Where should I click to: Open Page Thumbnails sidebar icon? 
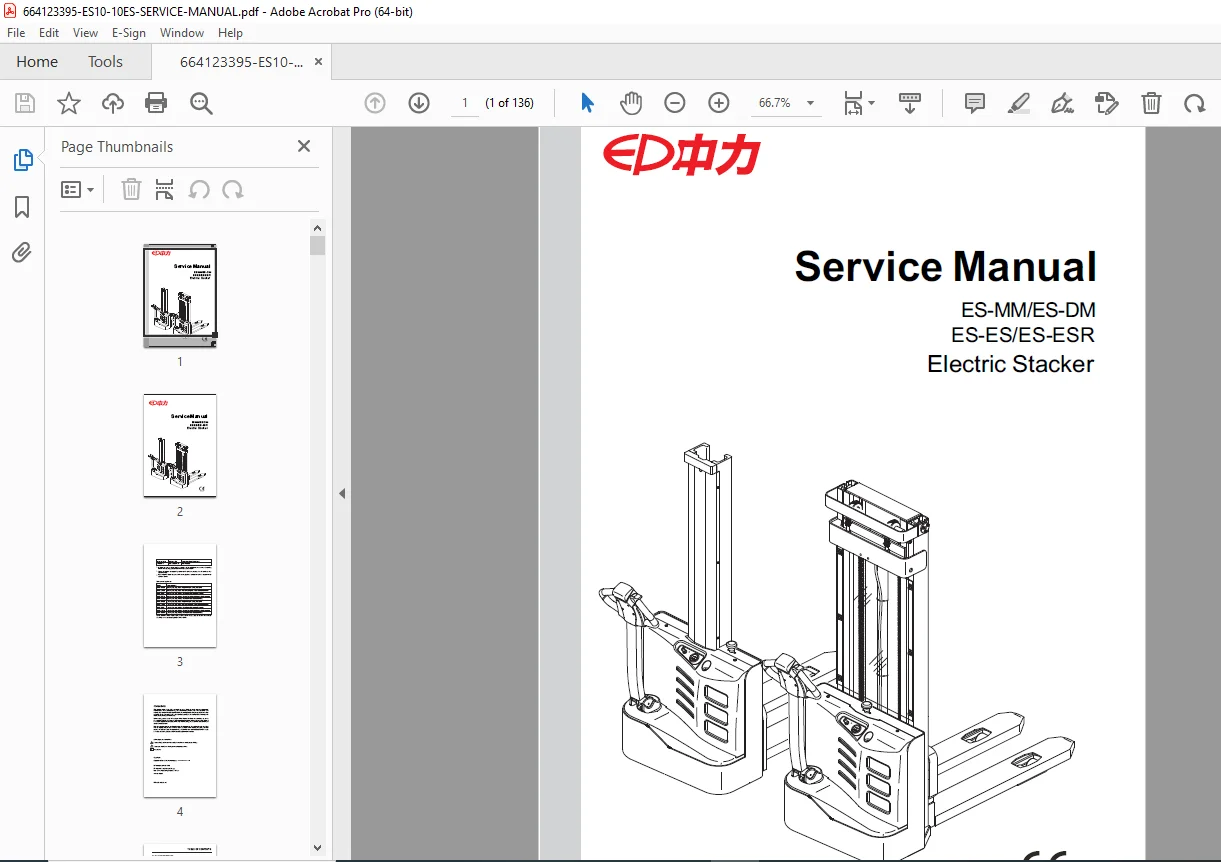click(22, 160)
